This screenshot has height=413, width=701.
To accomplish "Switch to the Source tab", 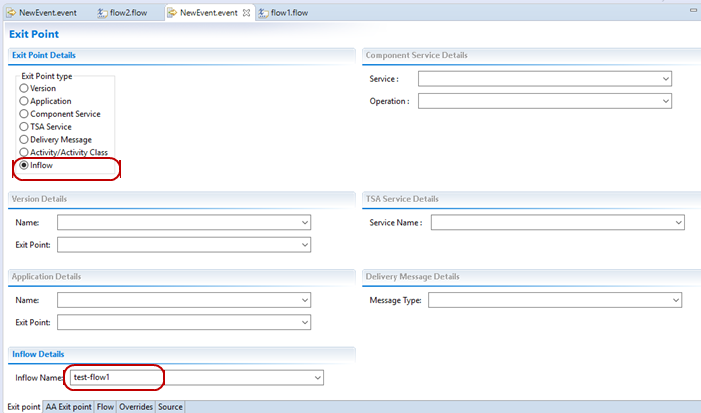I will point(170,407).
